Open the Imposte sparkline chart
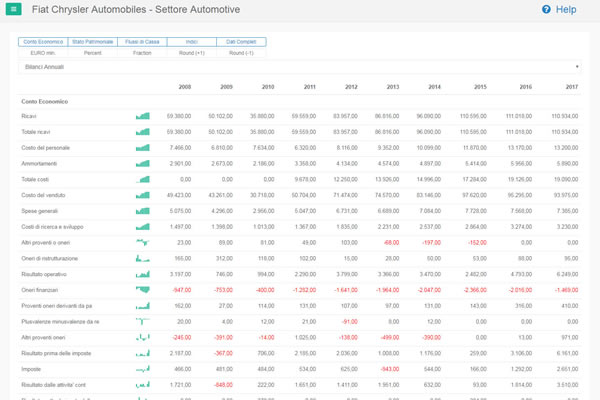The image size is (600, 400). pos(143,369)
